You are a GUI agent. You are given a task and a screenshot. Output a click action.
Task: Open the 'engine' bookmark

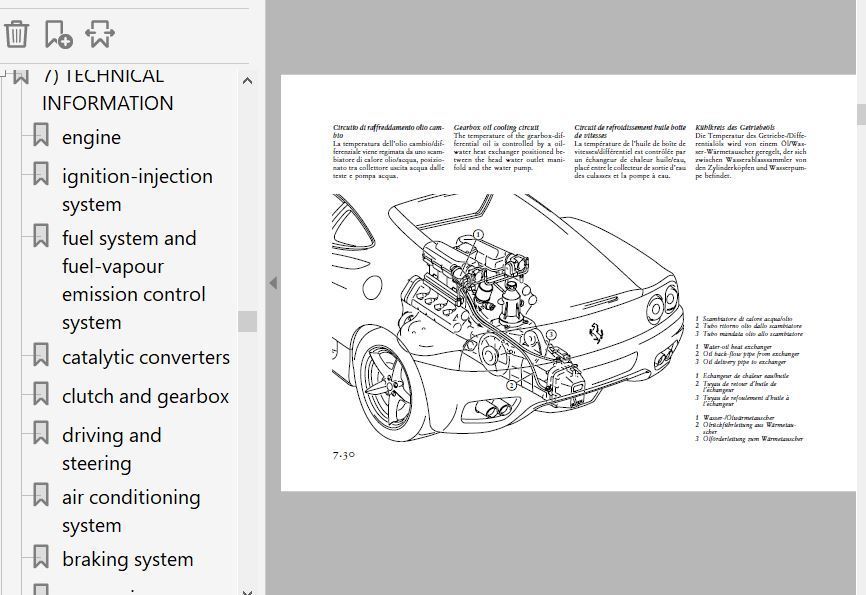tap(91, 138)
